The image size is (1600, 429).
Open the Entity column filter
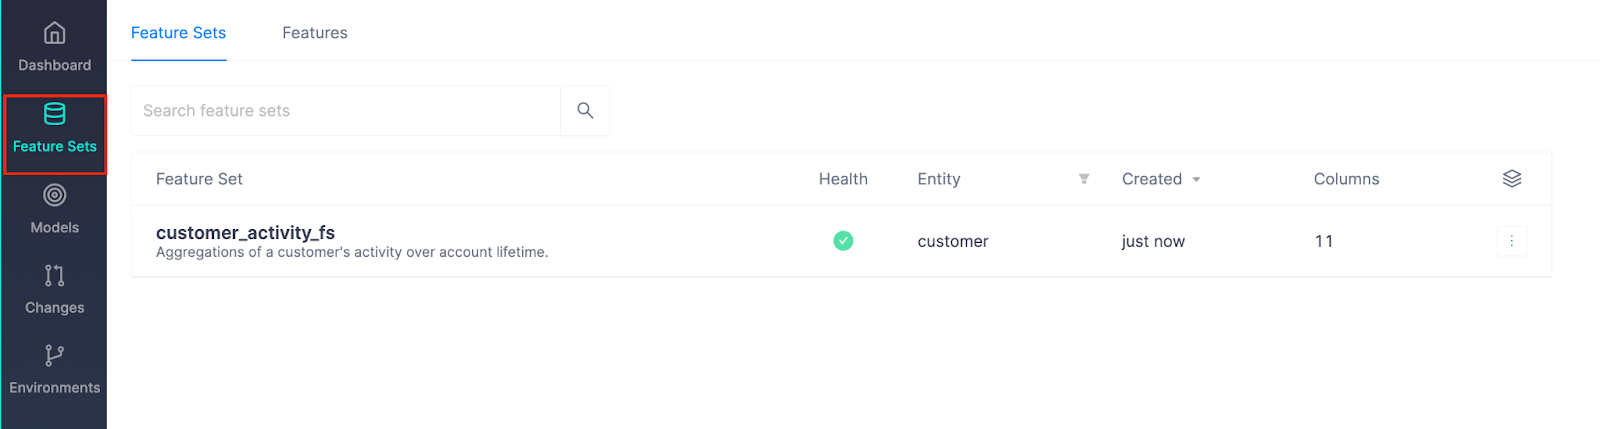click(x=1084, y=179)
